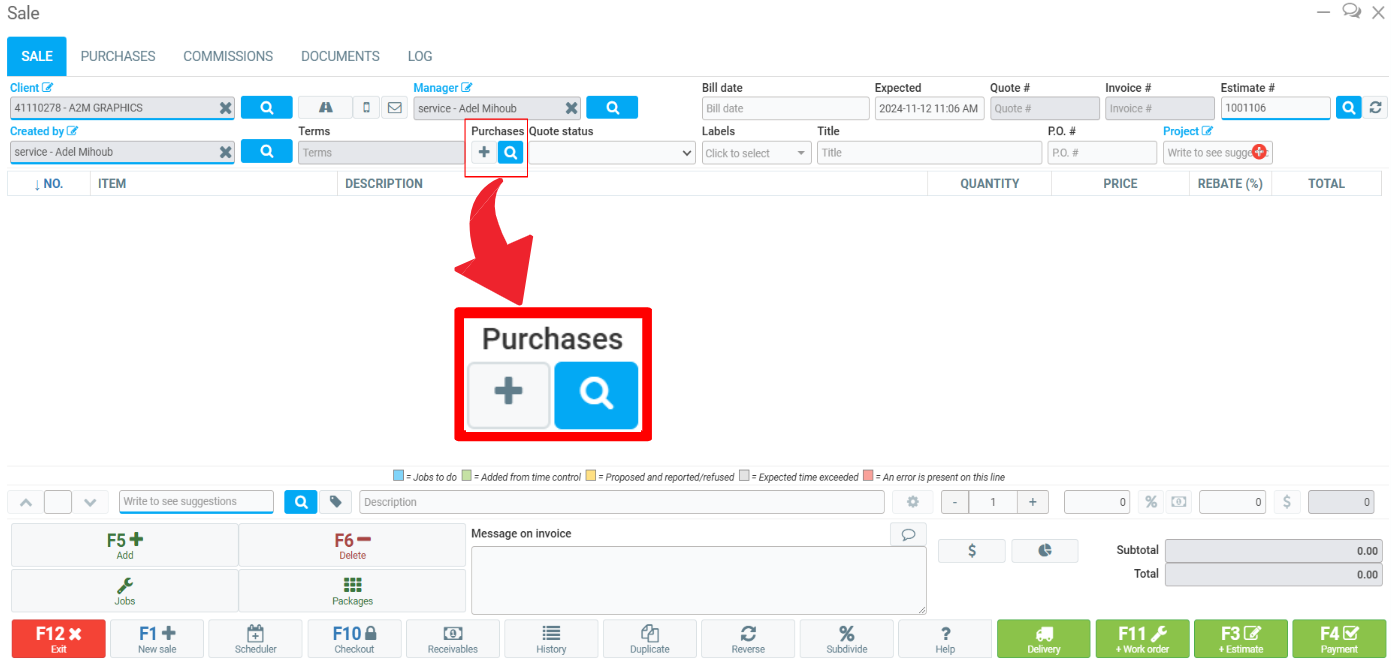Click the pie chart icon button
The height and width of the screenshot is (661, 1391).
pyautogui.click(x=1044, y=551)
